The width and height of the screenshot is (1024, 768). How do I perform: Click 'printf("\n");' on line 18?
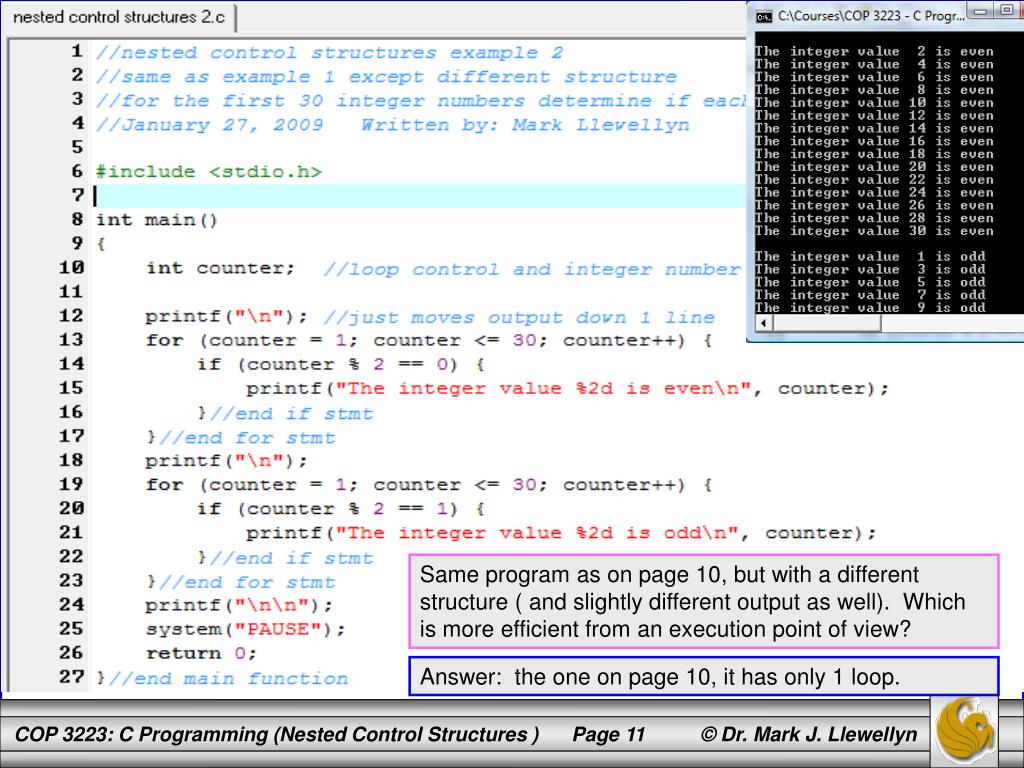pos(226,461)
